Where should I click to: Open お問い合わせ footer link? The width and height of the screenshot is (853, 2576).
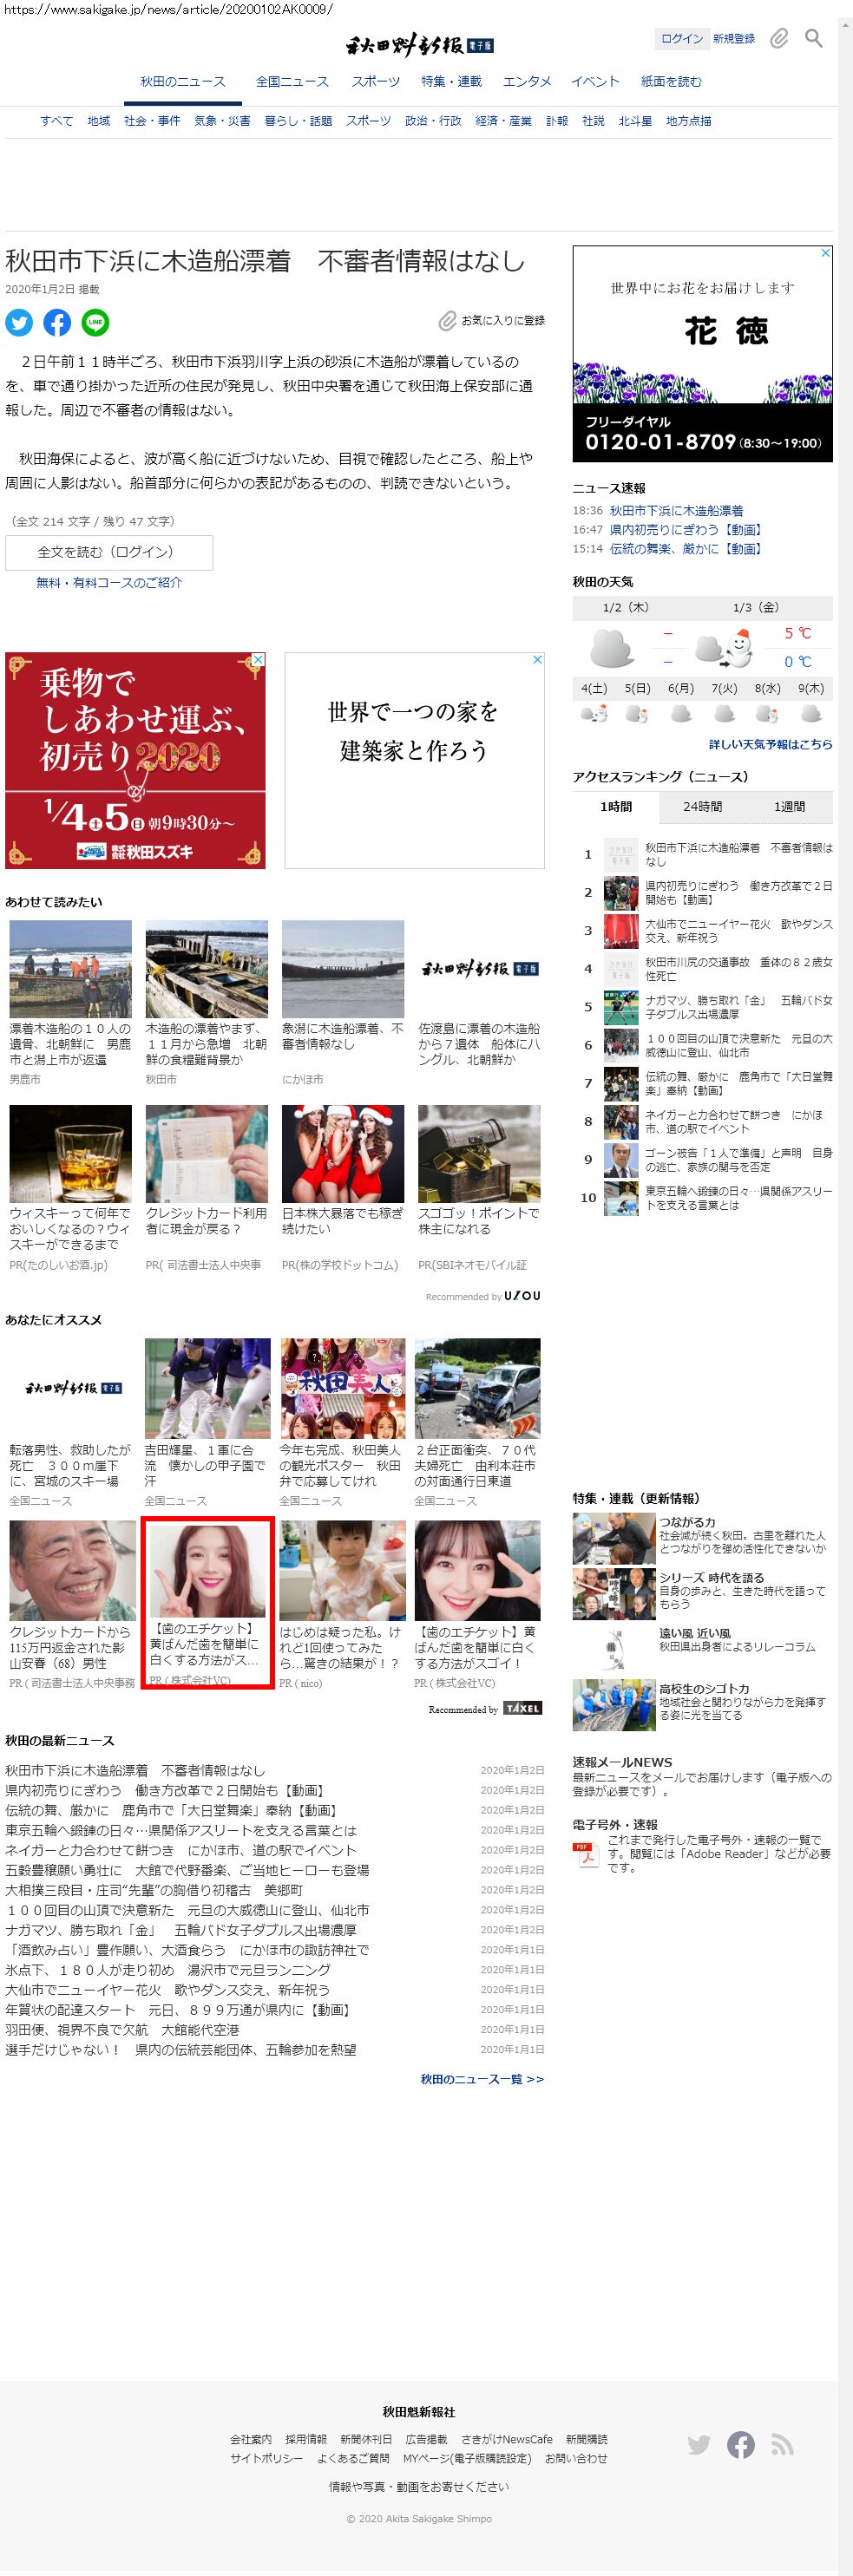click(x=576, y=2458)
